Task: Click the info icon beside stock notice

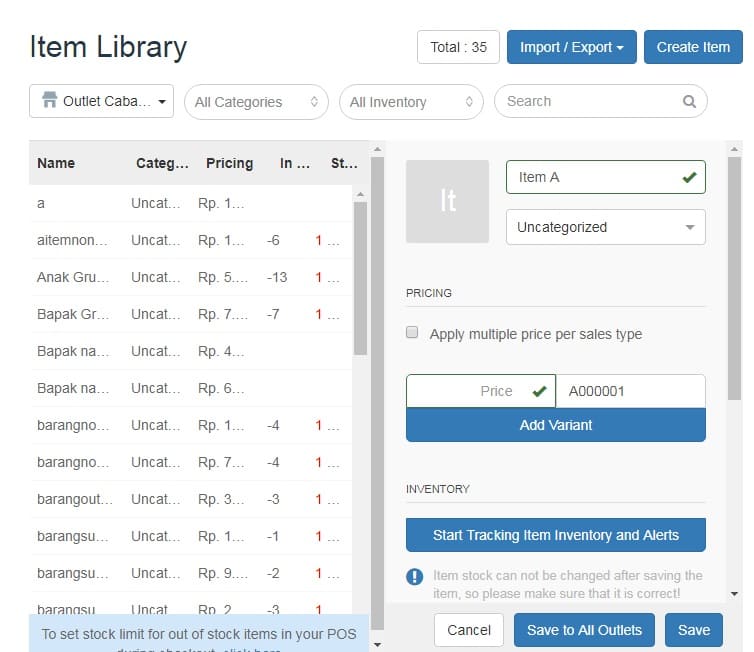Action: pos(414,577)
